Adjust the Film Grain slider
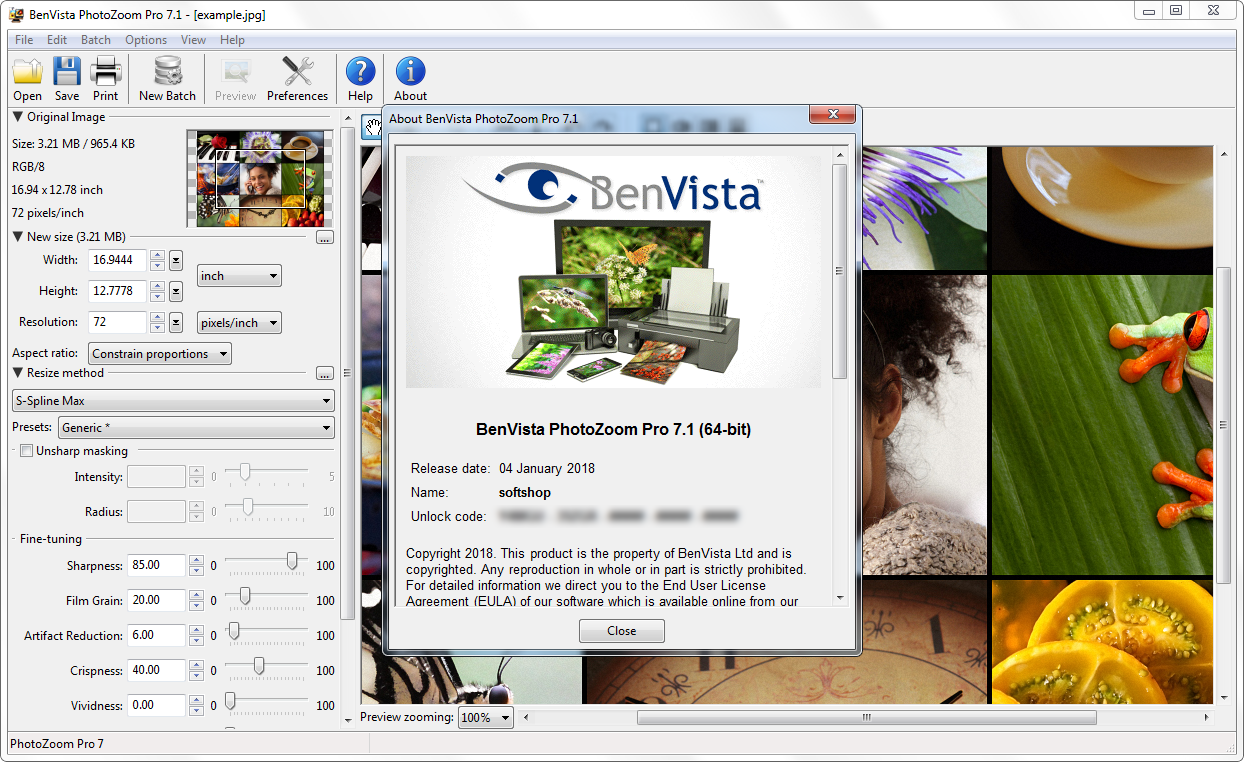The height and width of the screenshot is (762, 1244). (245, 597)
